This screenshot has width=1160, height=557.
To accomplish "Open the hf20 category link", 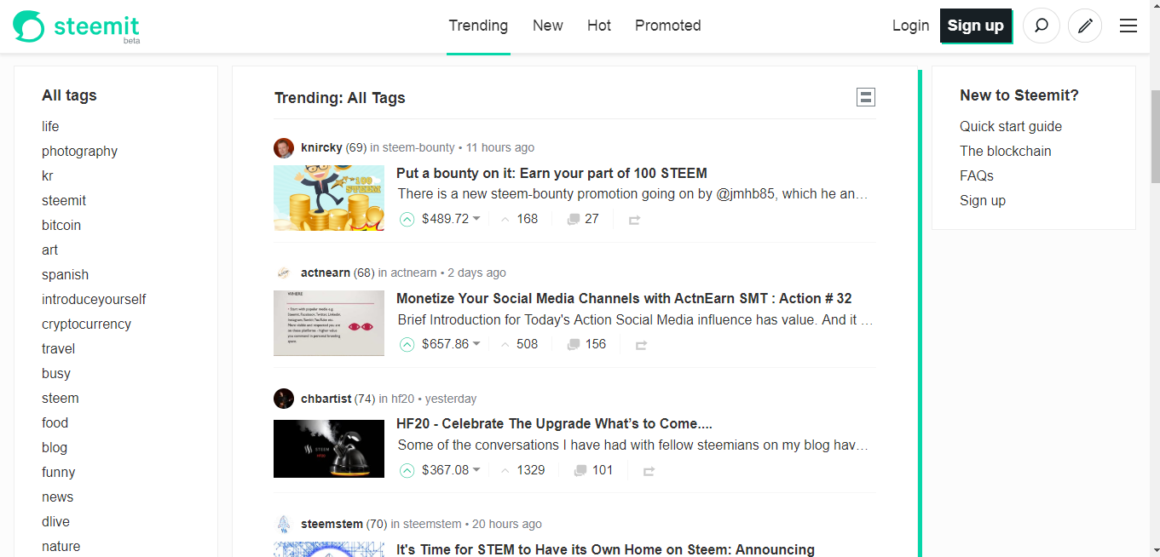I will [x=402, y=399].
